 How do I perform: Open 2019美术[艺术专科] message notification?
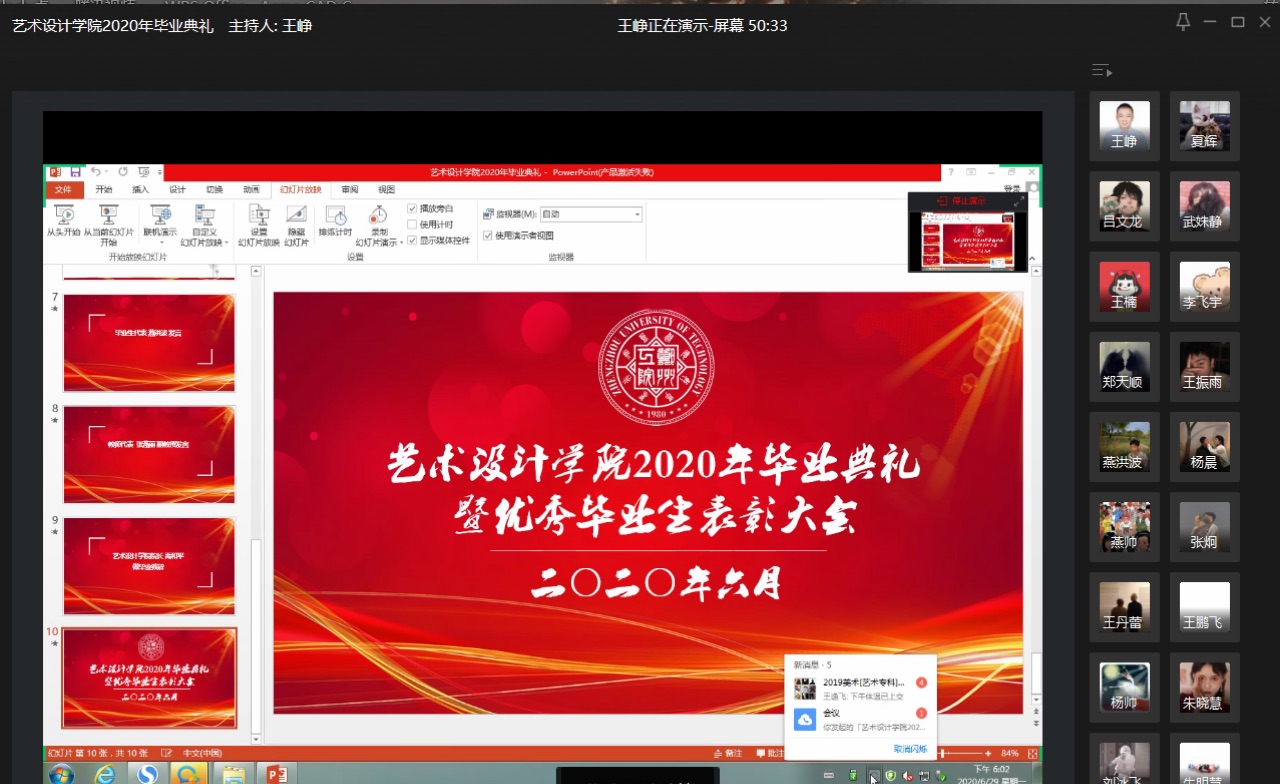click(860, 688)
